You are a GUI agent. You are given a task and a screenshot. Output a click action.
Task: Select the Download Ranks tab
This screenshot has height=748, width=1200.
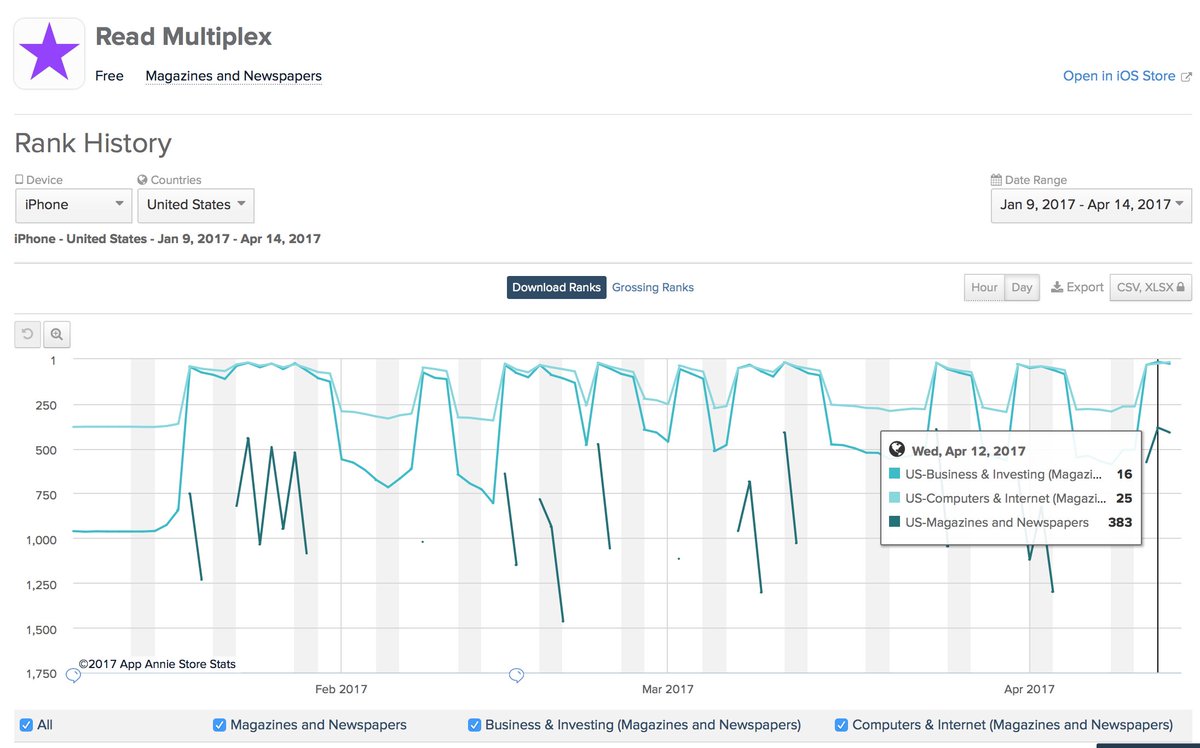point(556,288)
